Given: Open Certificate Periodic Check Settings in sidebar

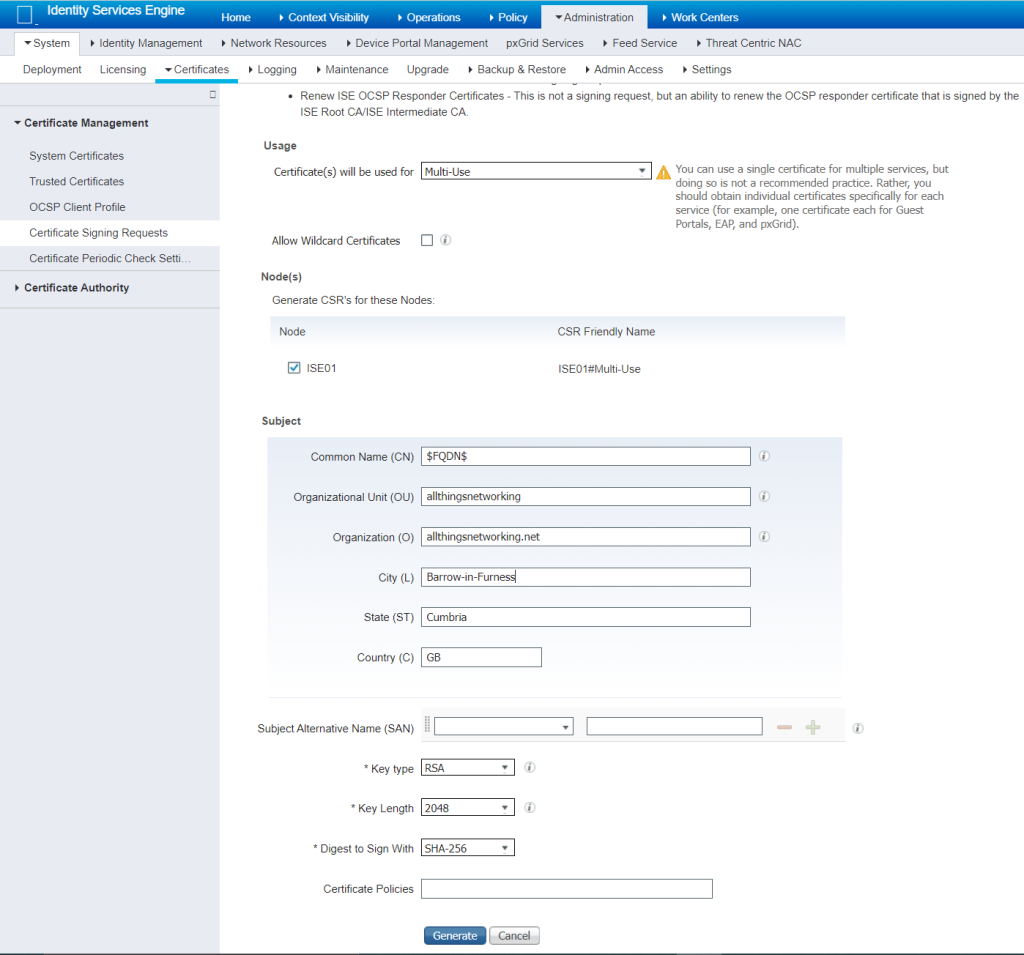Looking at the screenshot, I should [110, 258].
